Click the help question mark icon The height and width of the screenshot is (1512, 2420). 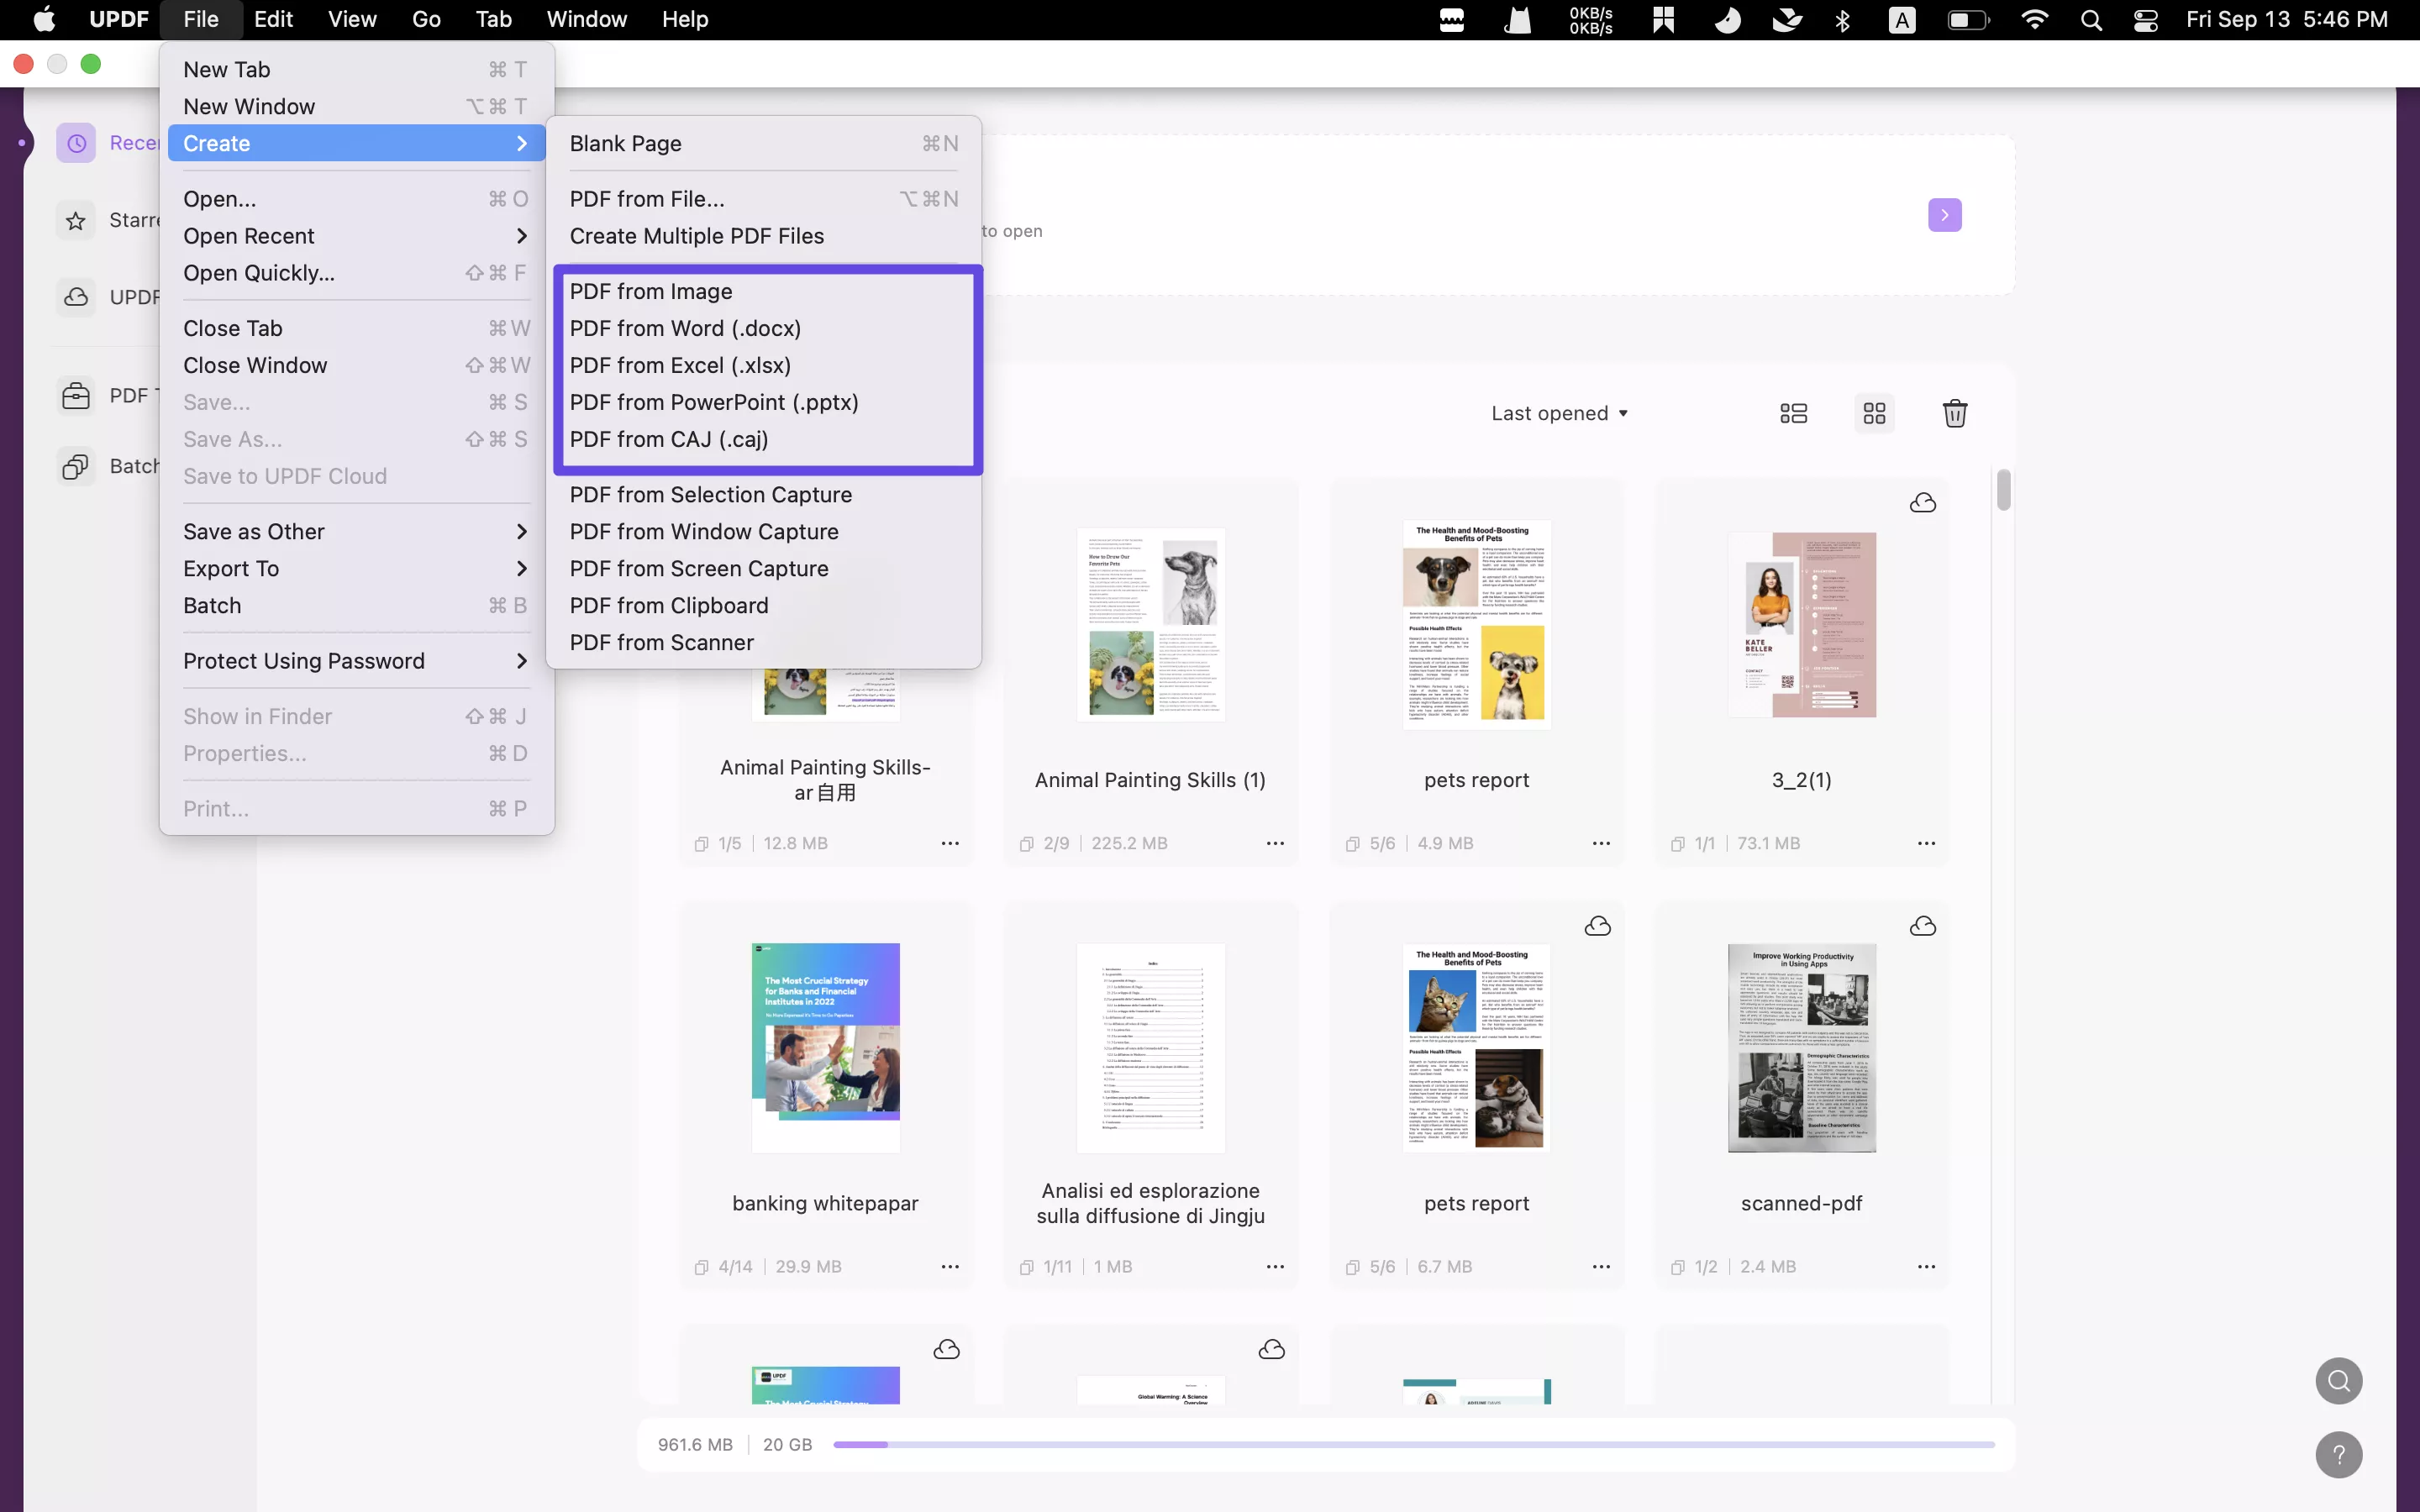[x=2339, y=1455]
